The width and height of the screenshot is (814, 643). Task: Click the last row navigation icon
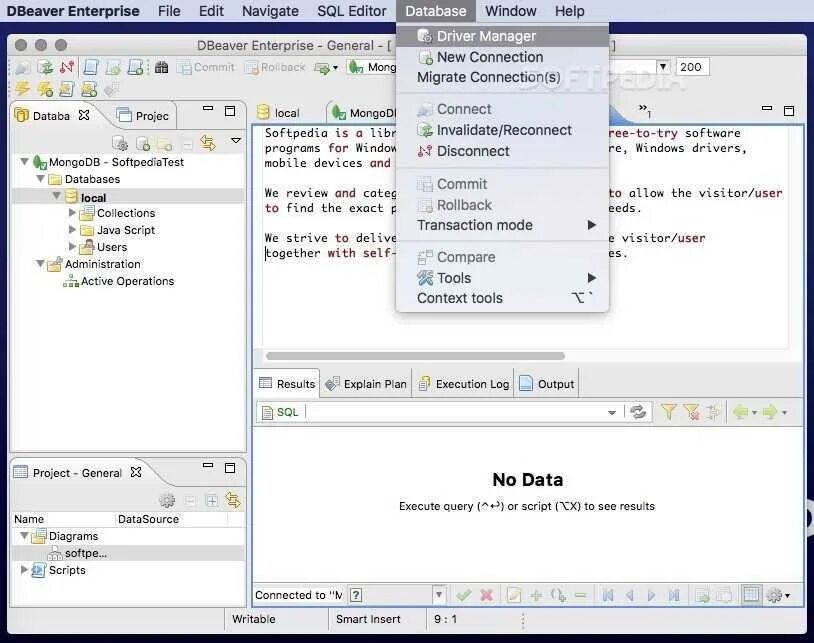pyautogui.click(x=674, y=595)
